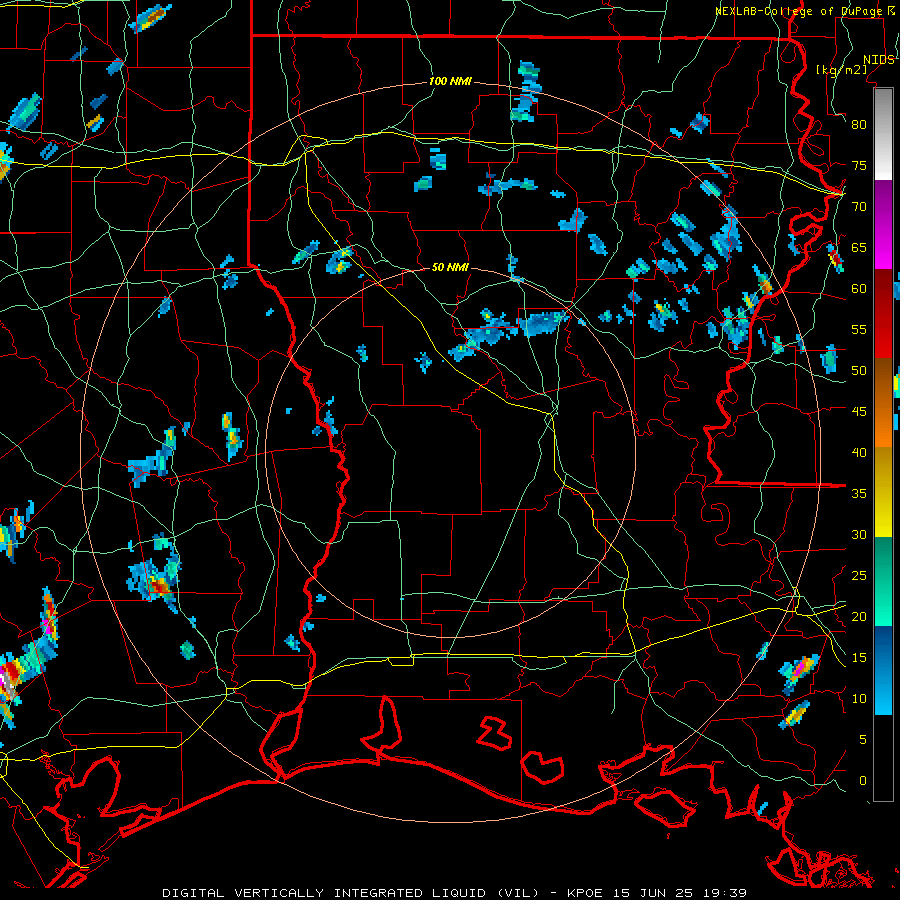Click the color scale value 65
Image resolution: width=900 pixels, height=900 pixels.
pos(859,247)
